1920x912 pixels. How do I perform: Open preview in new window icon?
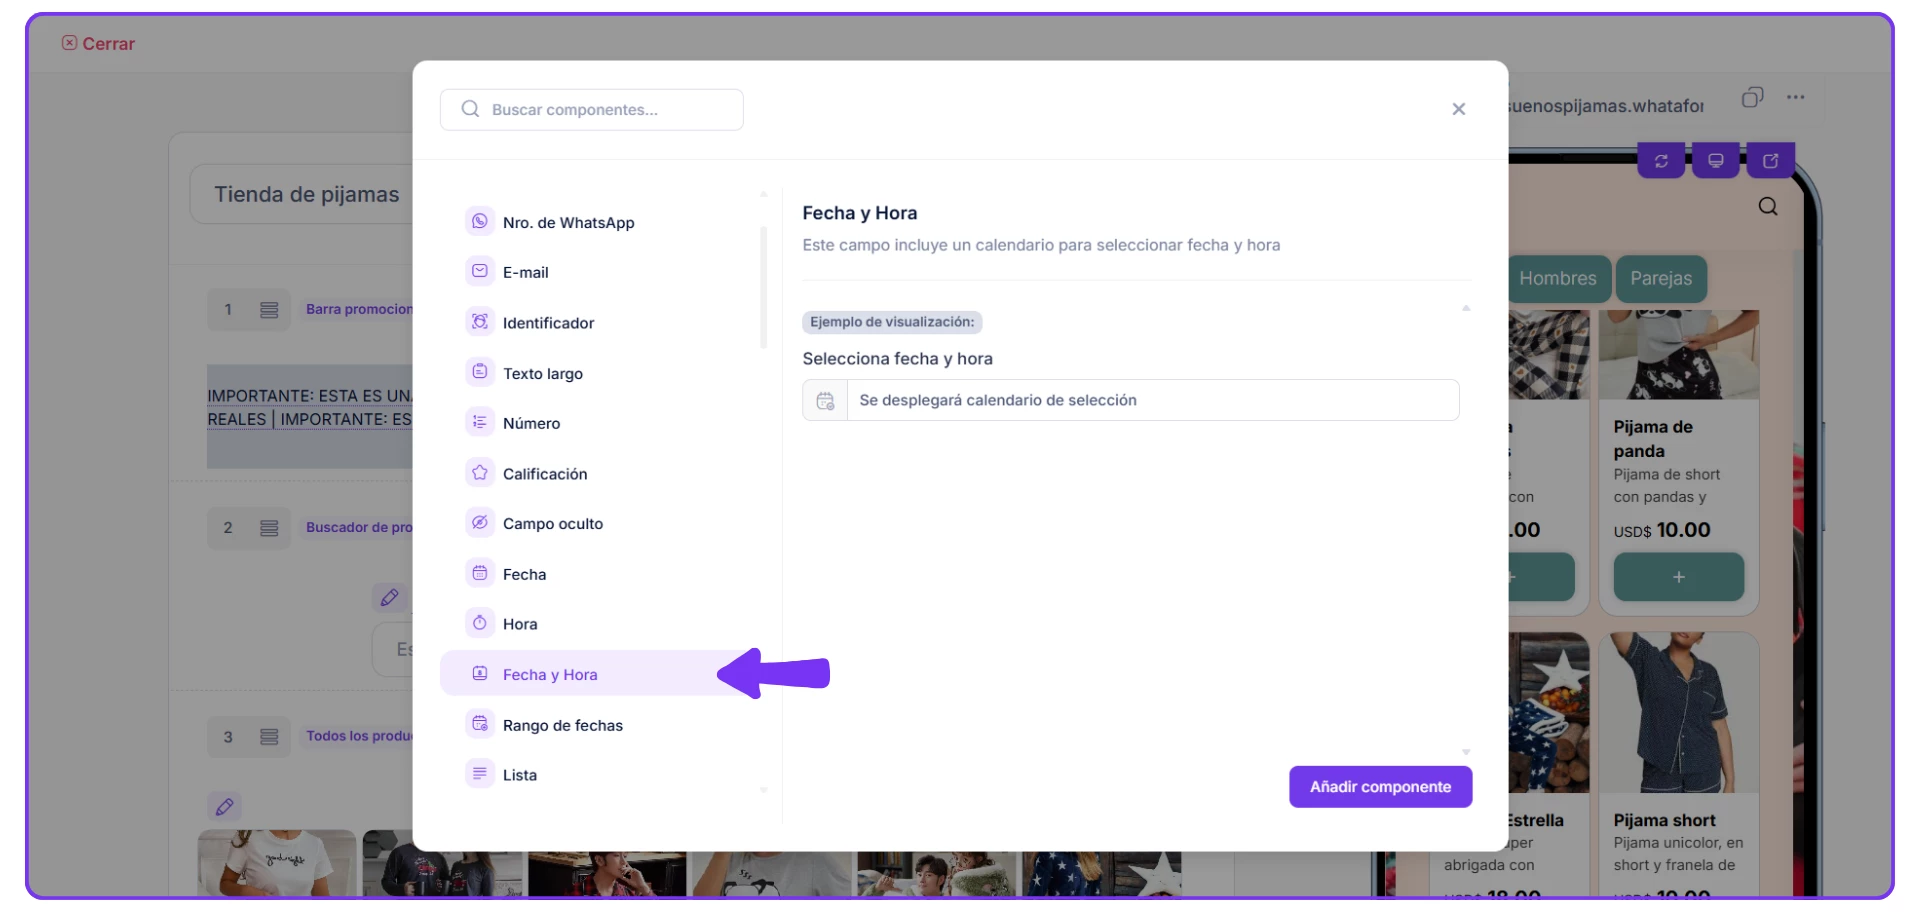pyautogui.click(x=1770, y=161)
